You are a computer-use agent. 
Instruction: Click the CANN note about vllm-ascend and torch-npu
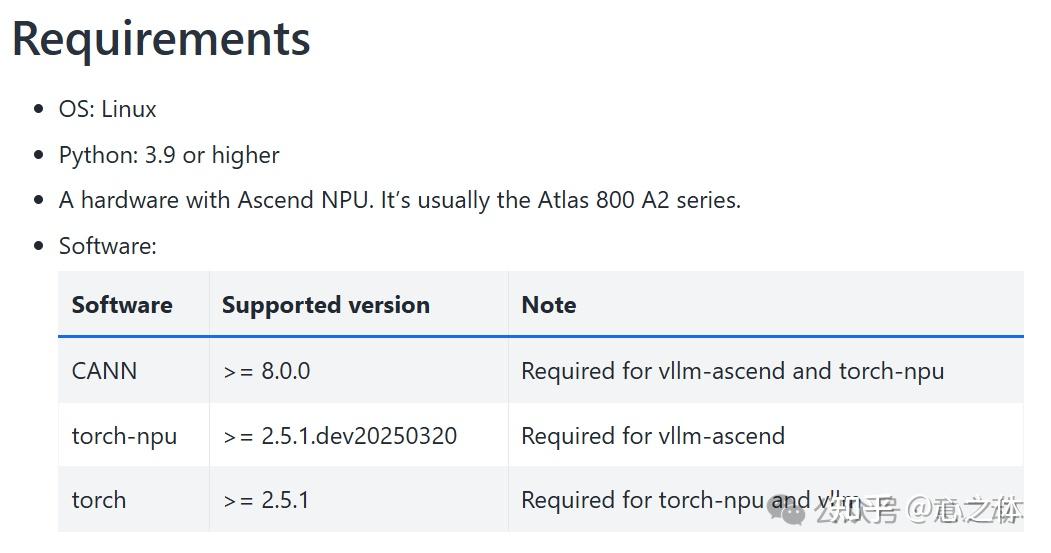(732, 371)
